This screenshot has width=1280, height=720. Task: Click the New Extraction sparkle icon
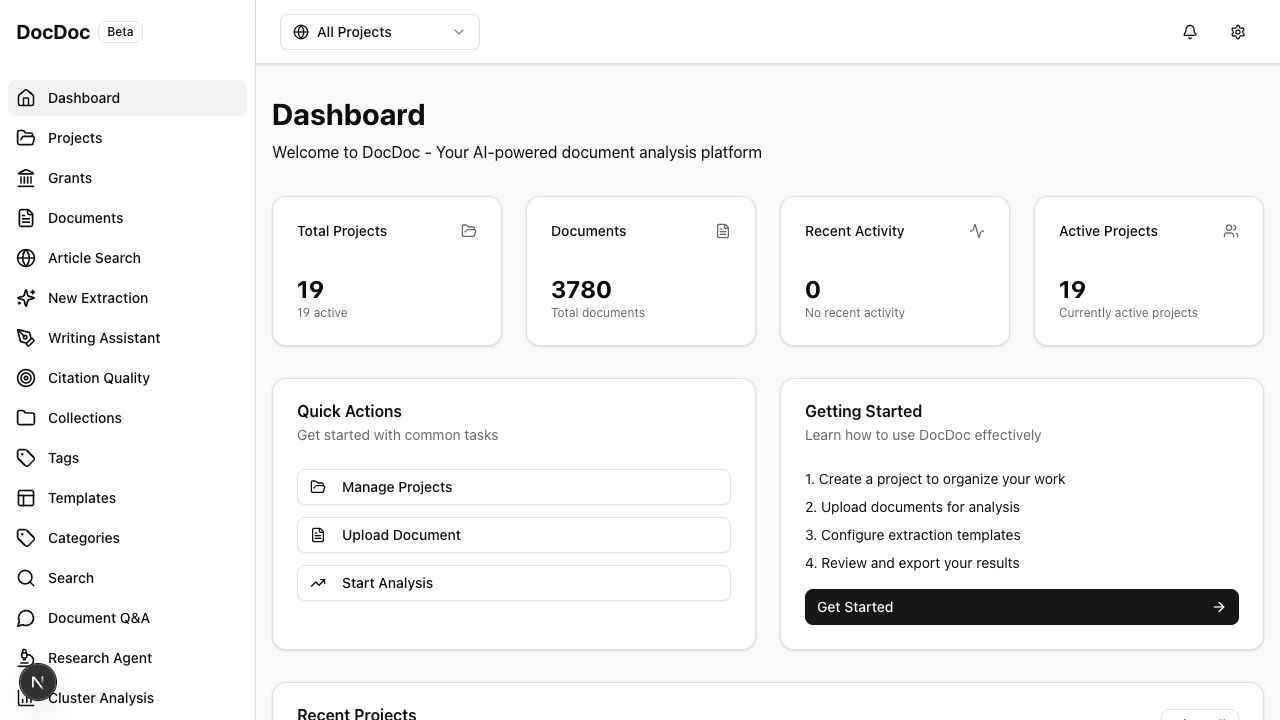click(27, 298)
